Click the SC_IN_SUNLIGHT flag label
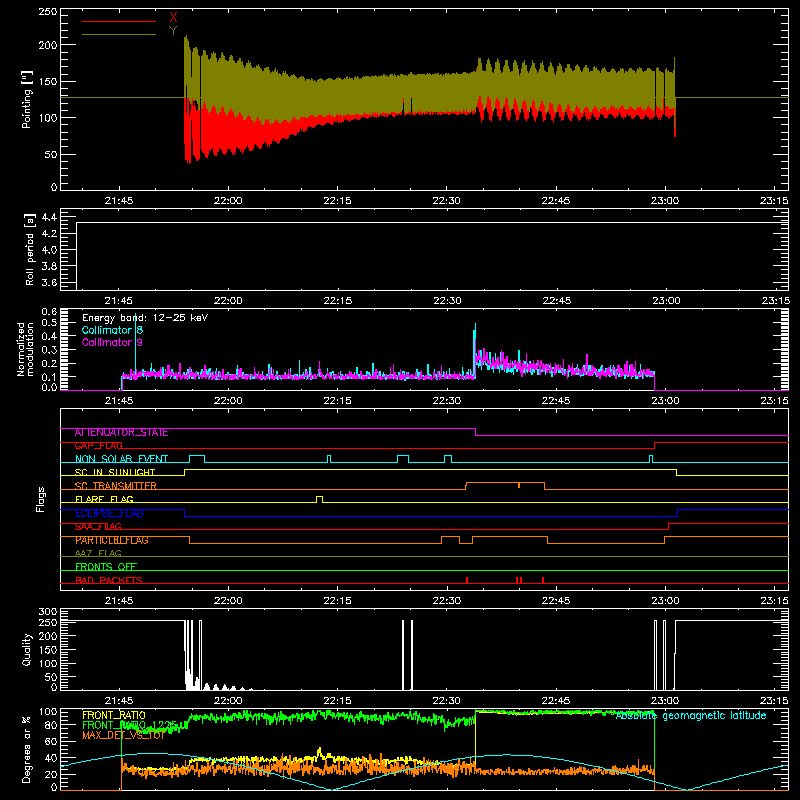Image resolution: width=800 pixels, height=800 pixels. pyautogui.click(x=115, y=472)
